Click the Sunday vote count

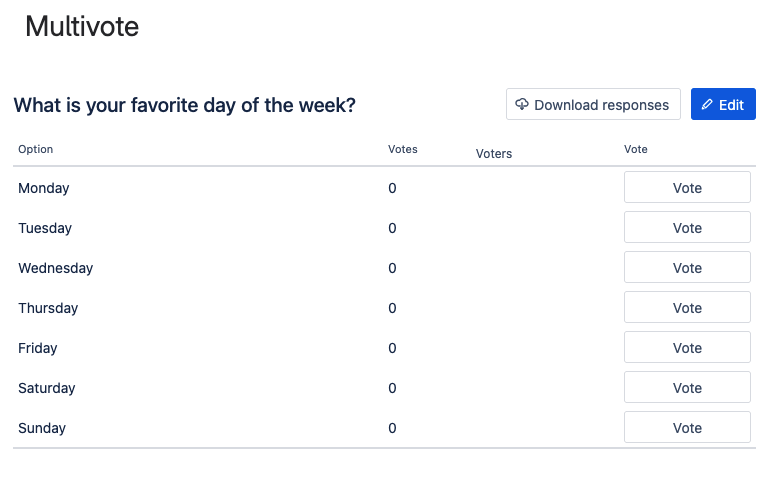pos(393,428)
